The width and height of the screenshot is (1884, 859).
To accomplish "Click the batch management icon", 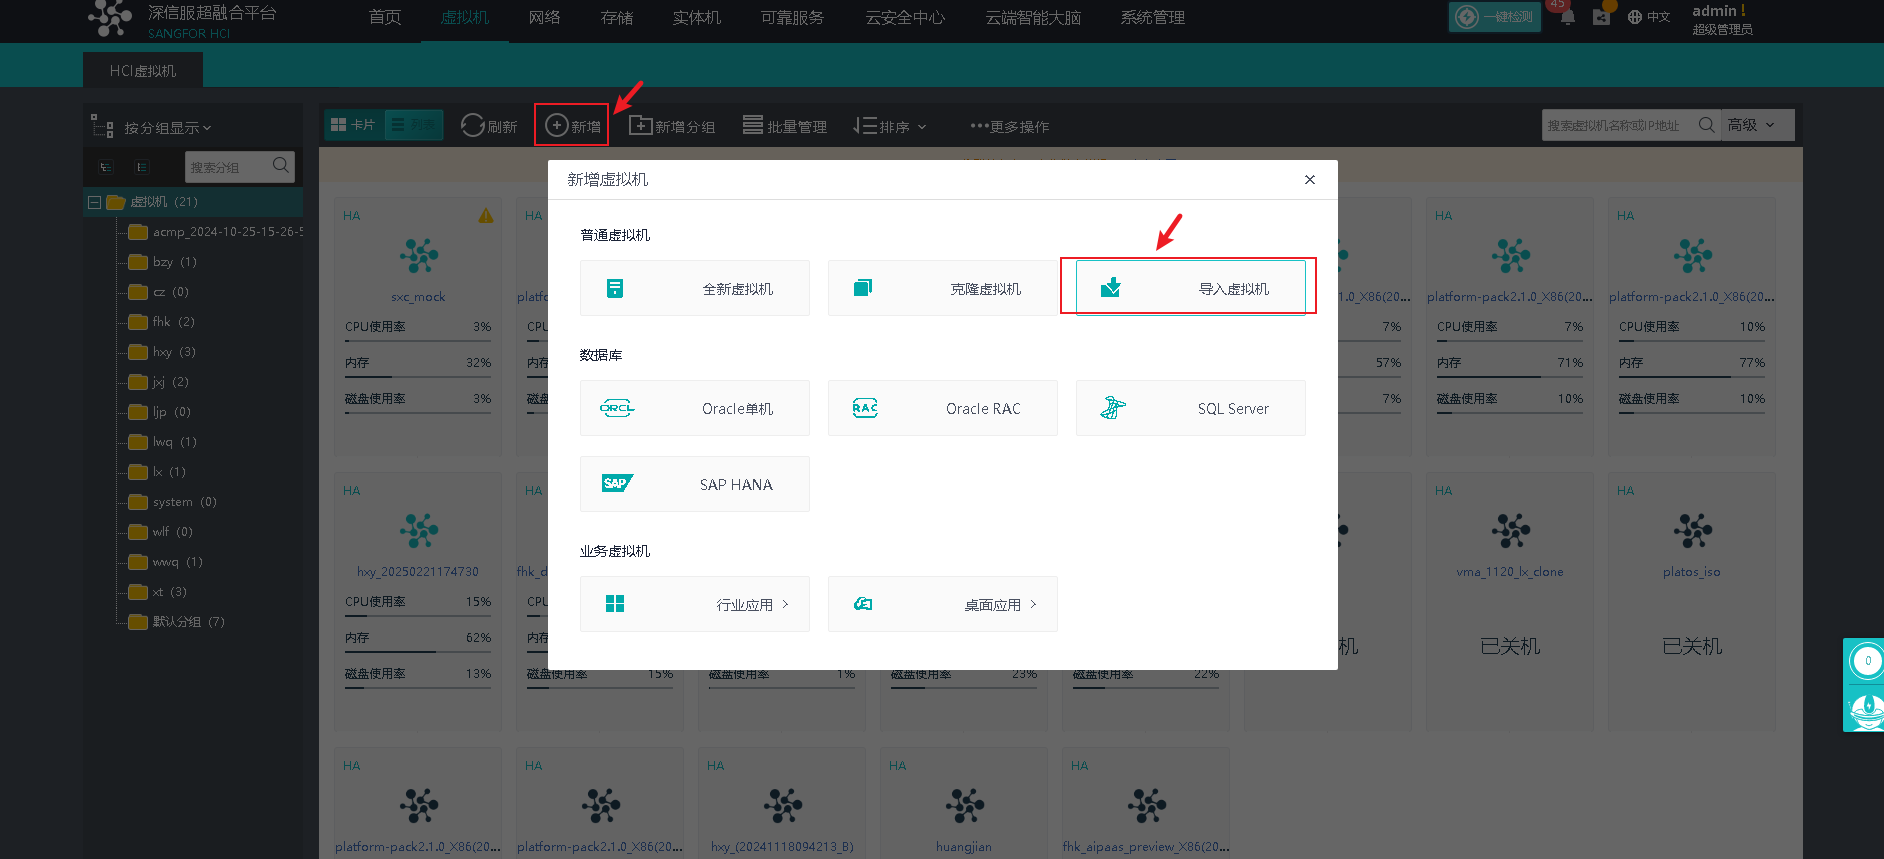I will [x=752, y=126].
